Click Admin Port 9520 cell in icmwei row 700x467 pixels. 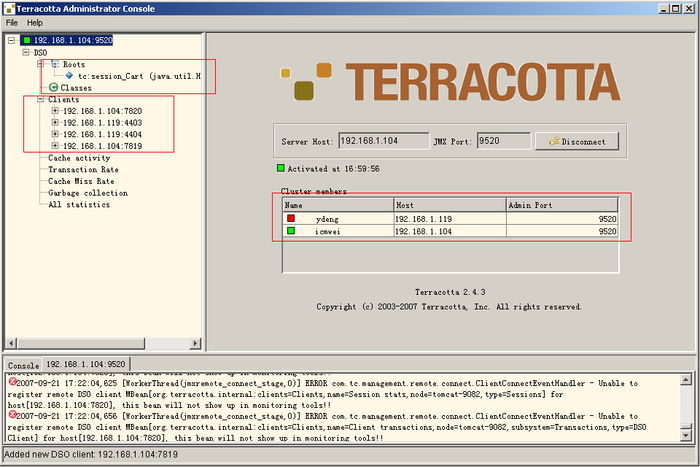(562, 231)
